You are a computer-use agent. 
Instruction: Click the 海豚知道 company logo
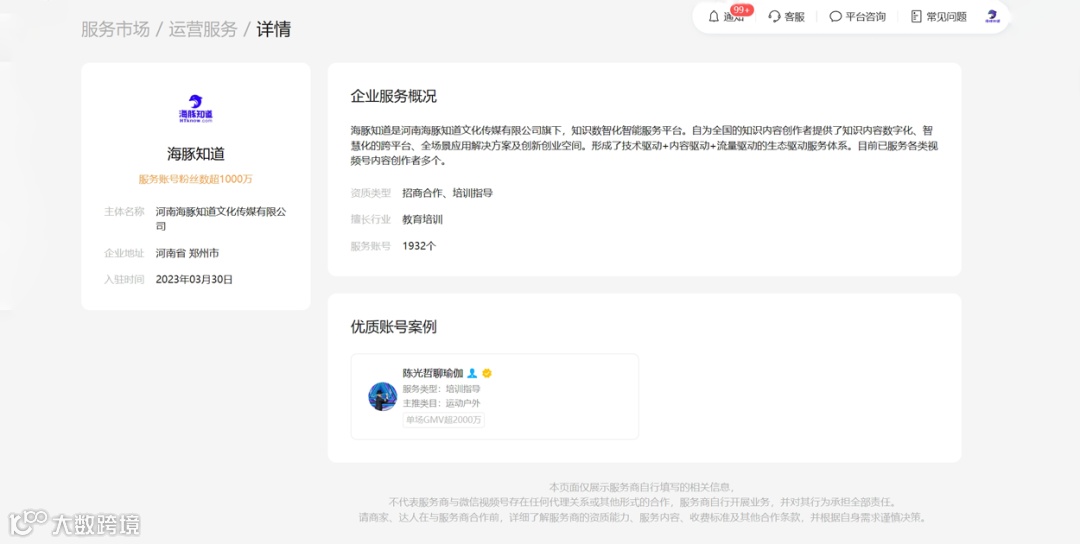pos(196,109)
